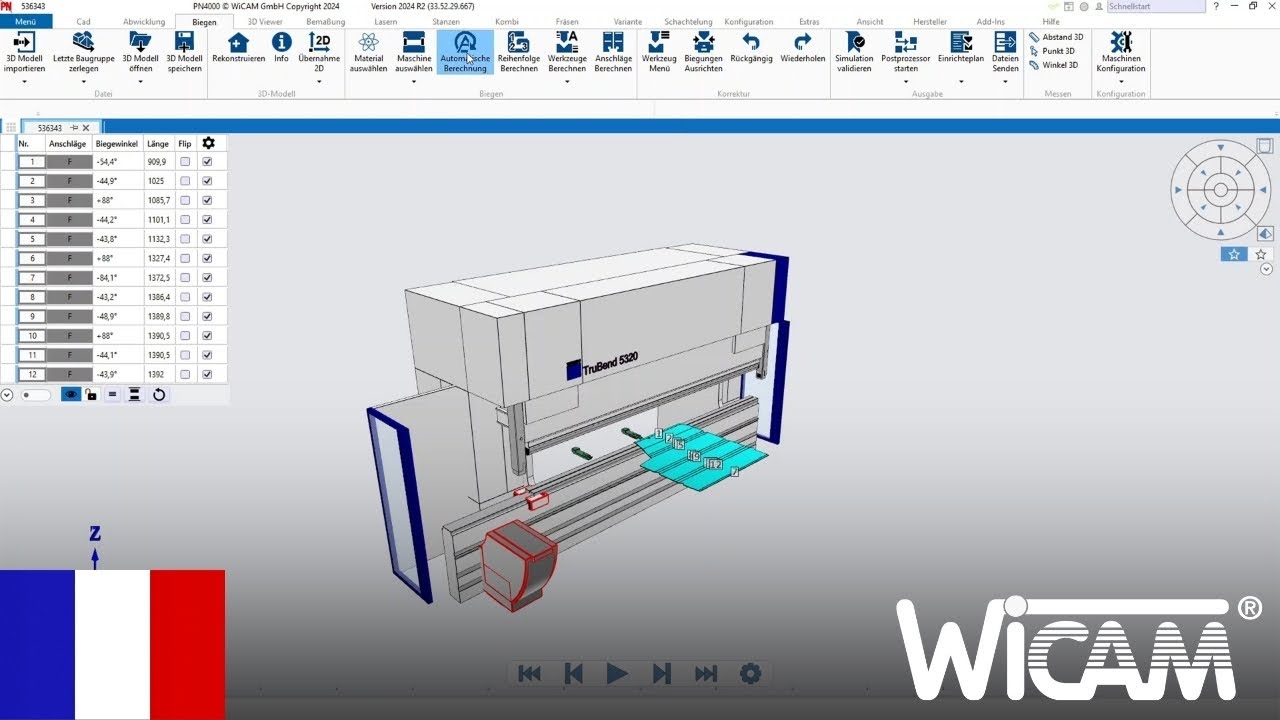This screenshot has height=720, width=1280.
Task: Open the Info icon in 3D-Modell group
Action: [282, 42]
